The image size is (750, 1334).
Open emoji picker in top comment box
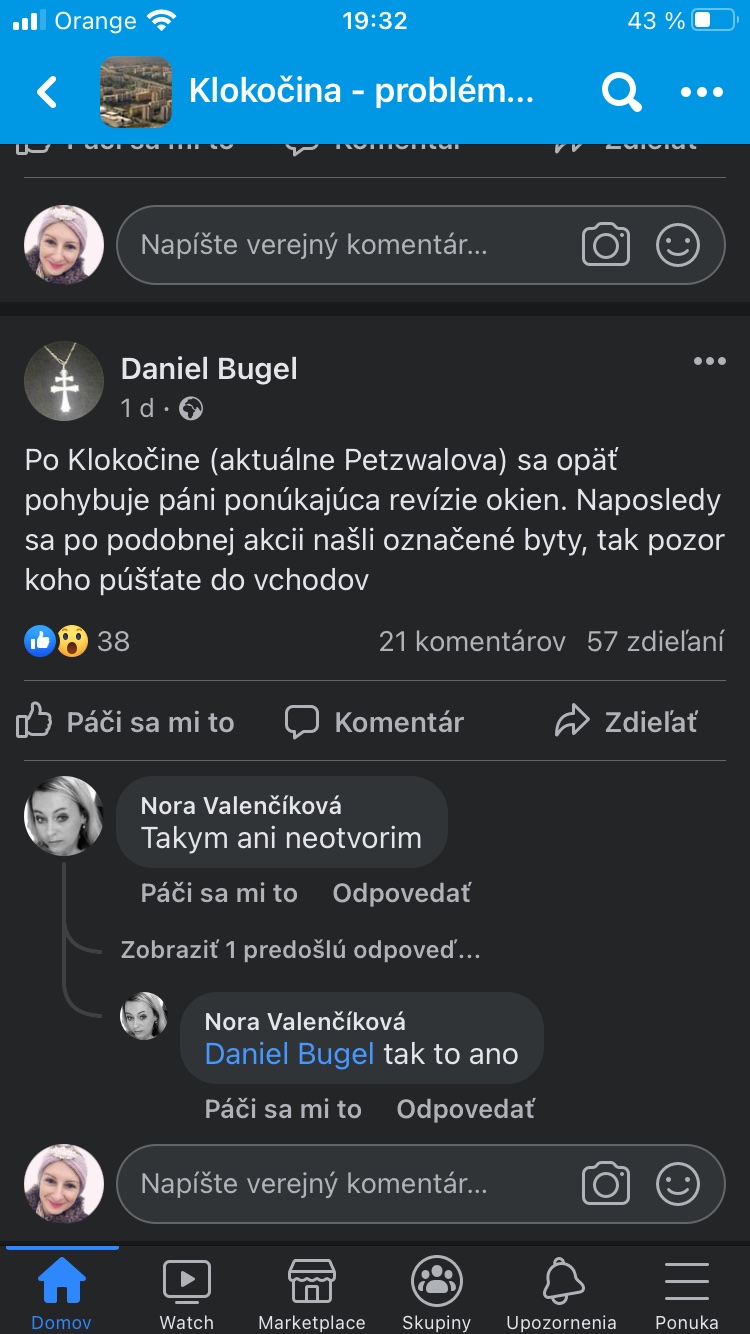[677, 245]
